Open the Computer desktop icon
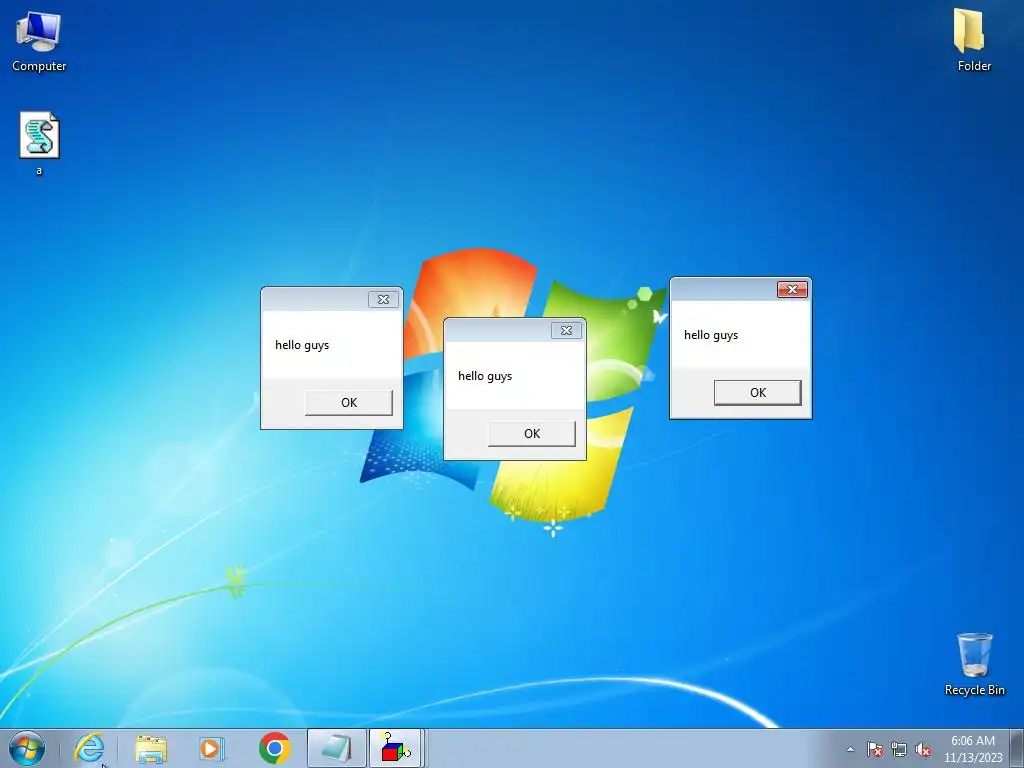Image resolution: width=1024 pixels, height=768 pixels. (x=39, y=41)
